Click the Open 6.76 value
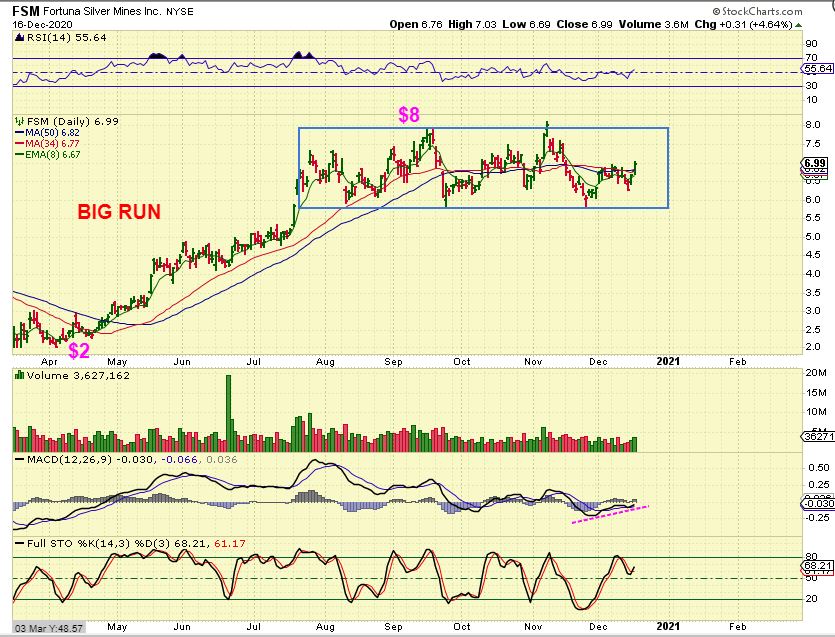The width and height of the screenshot is (835, 637). tap(415, 24)
